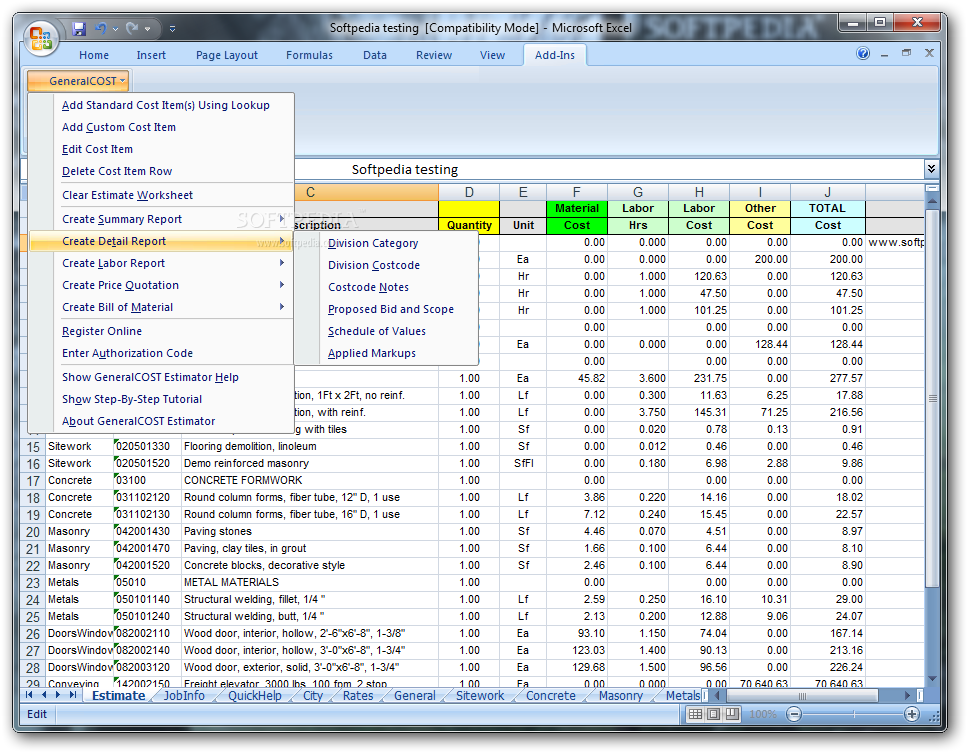The height and width of the screenshot is (753, 968).
Task: Click the vertical scrollbar down arrow
Action: pos(932,679)
